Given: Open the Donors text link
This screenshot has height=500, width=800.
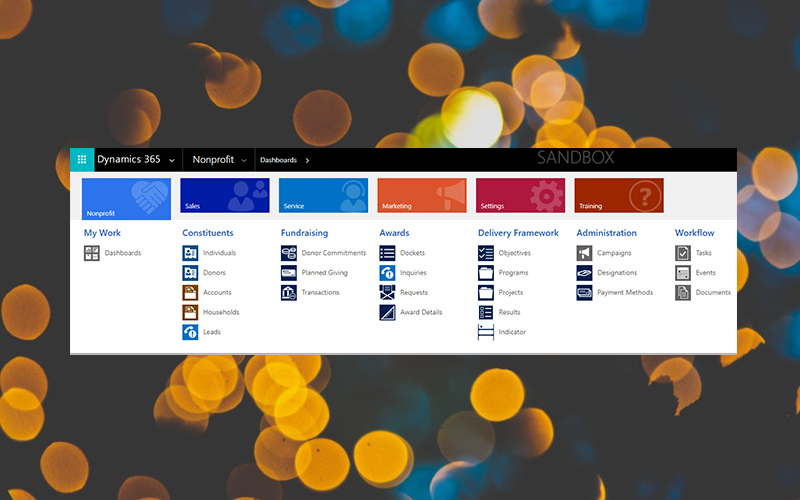Looking at the screenshot, I should point(214,273).
